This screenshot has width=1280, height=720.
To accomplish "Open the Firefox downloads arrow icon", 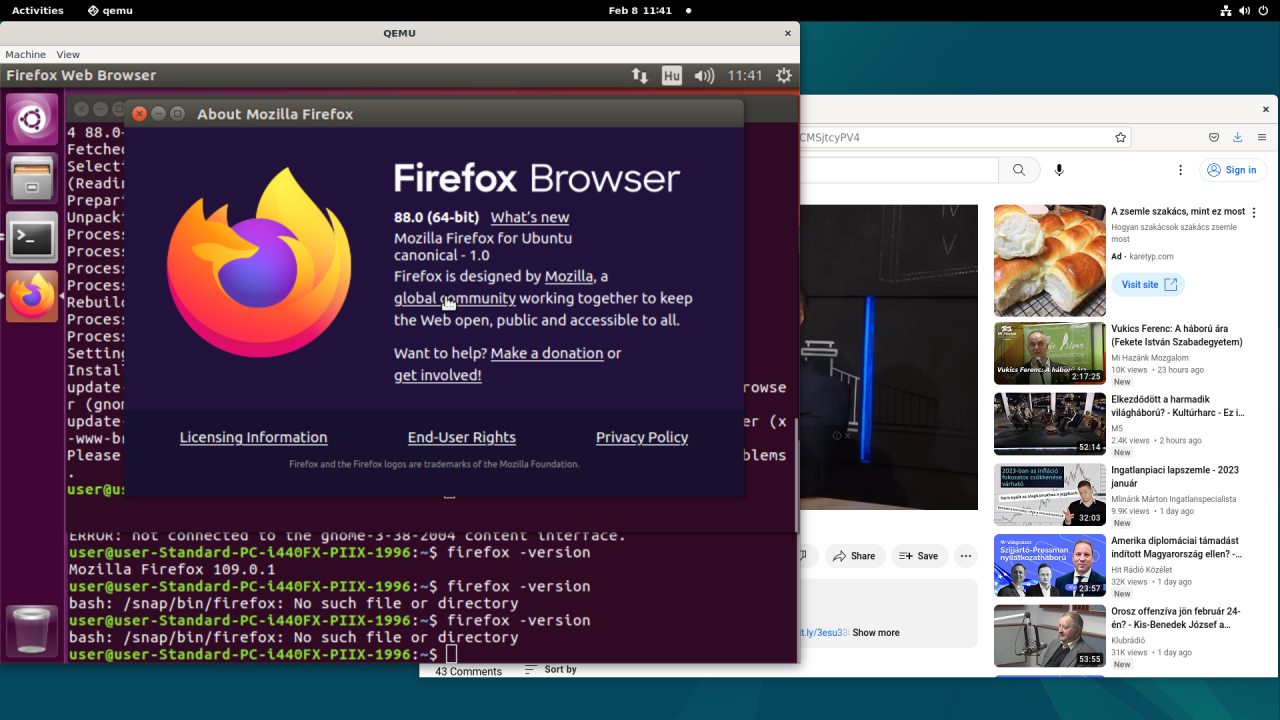I will (x=1237, y=137).
